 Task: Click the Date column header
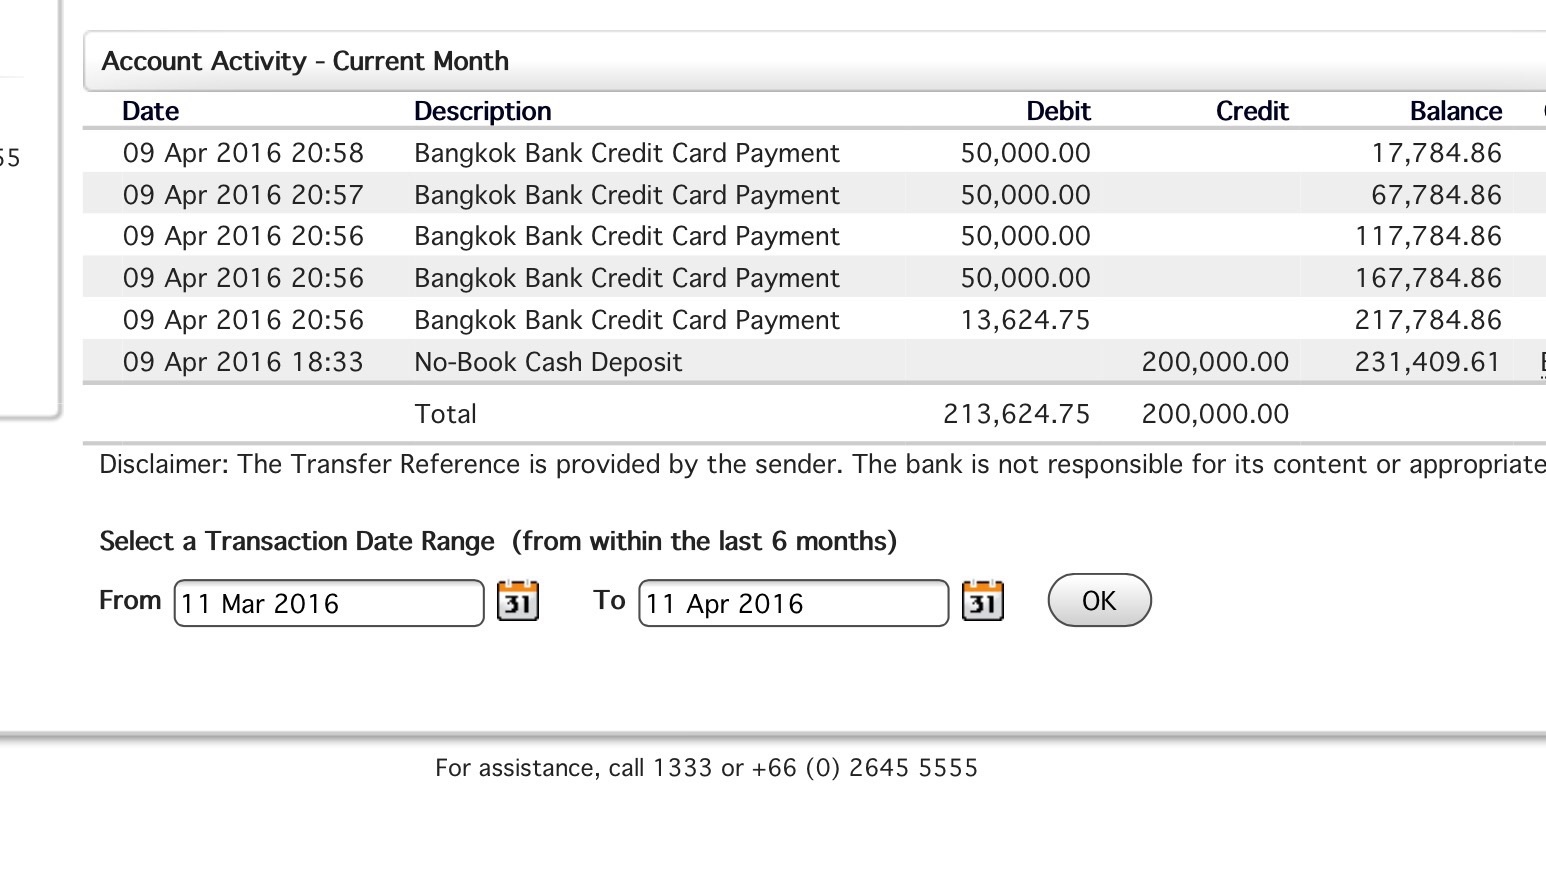pyautogui.click(x=150, y=111)
